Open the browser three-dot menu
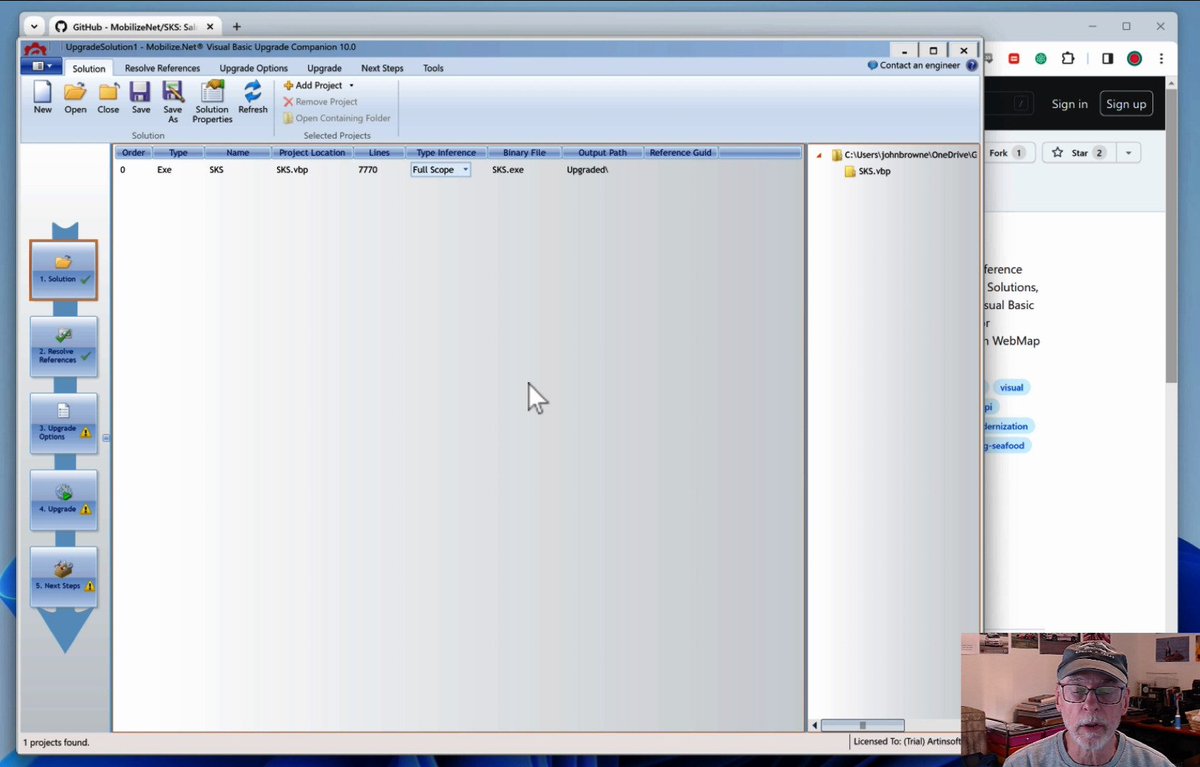Viewport: 1200px width, 767px height. (1161, 59)
